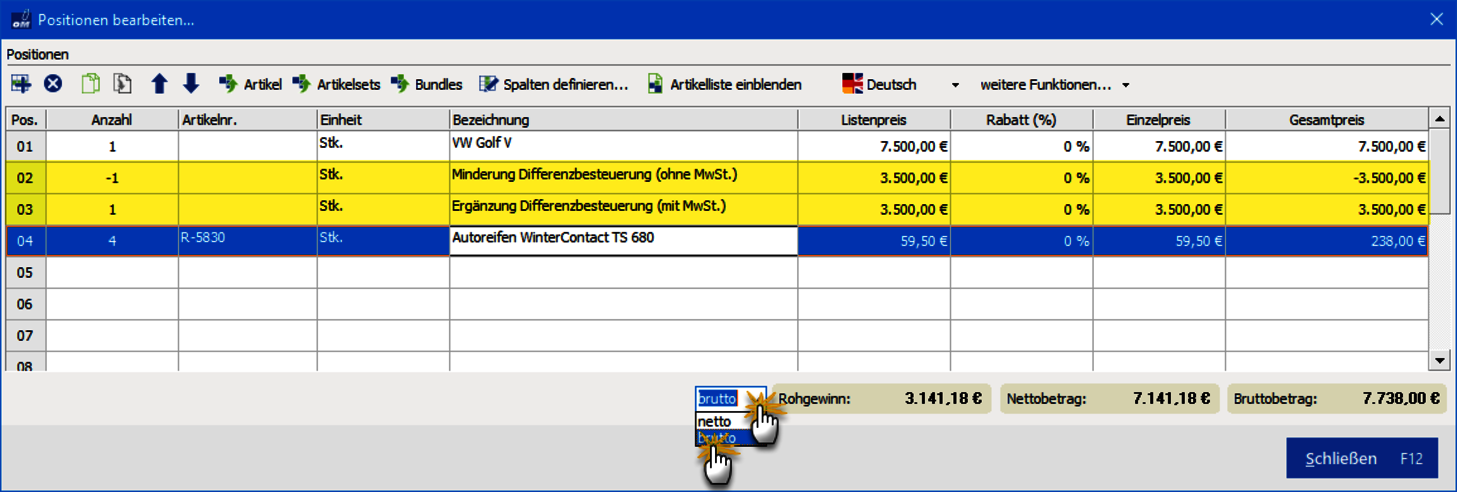Select row header 04

25,241
